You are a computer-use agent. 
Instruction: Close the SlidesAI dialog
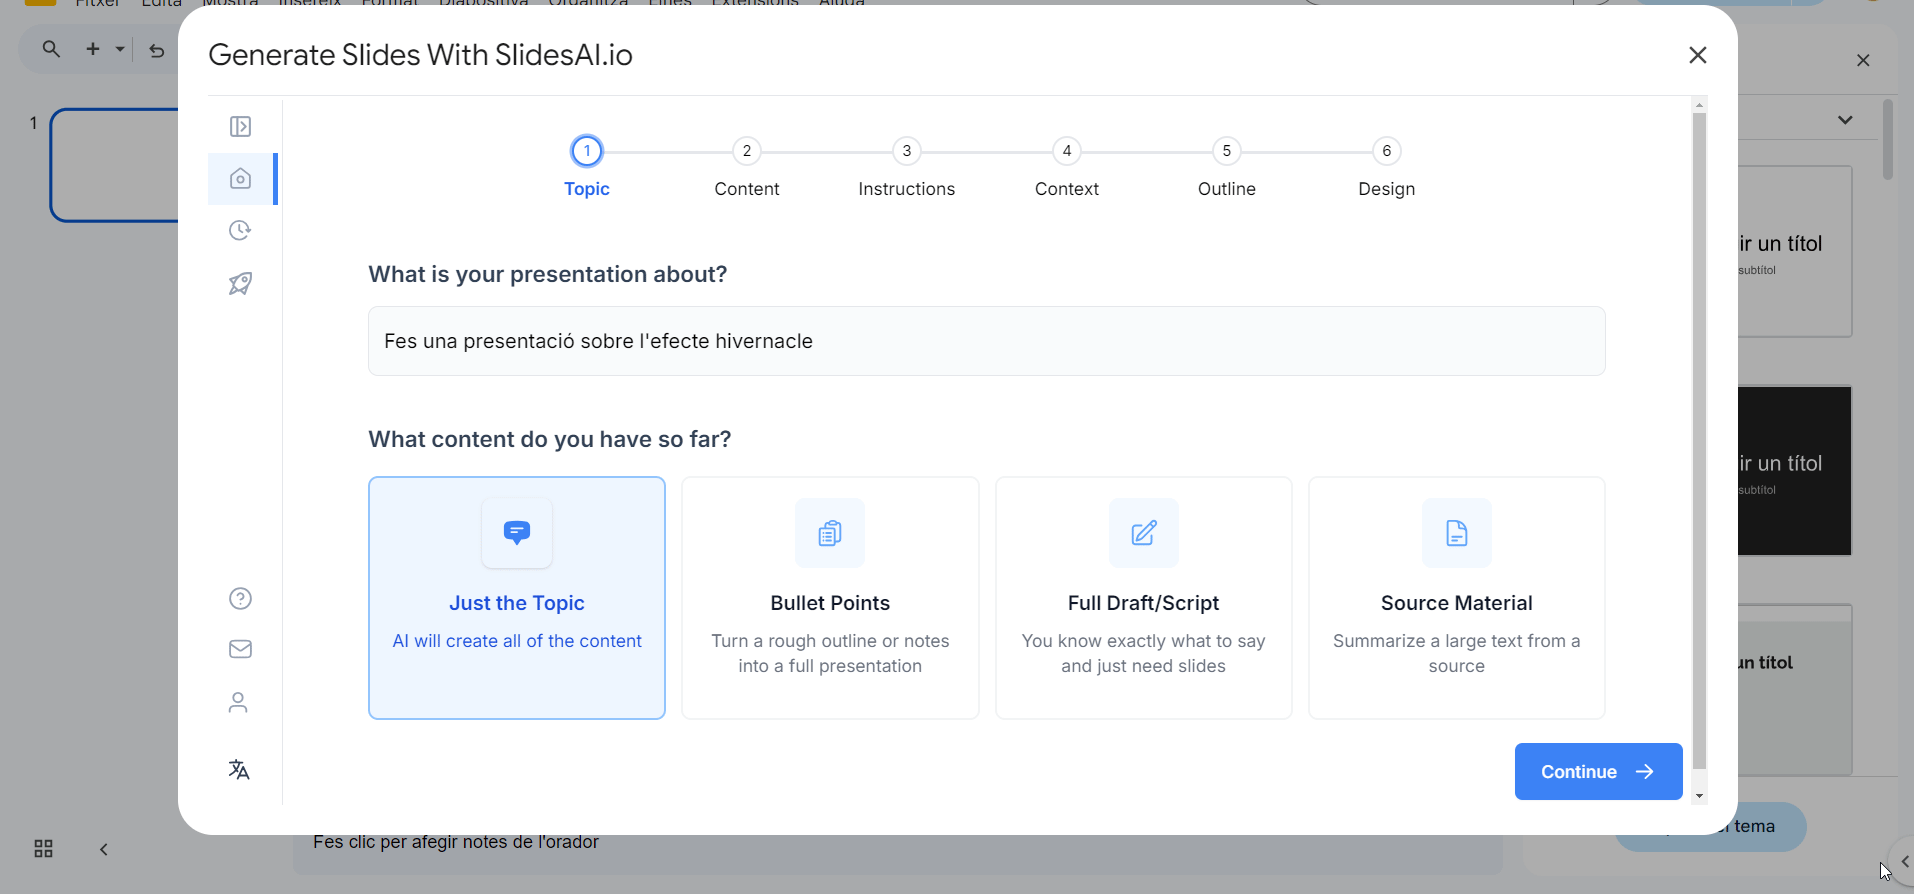pyautogui.click(x=1697, y=55)
